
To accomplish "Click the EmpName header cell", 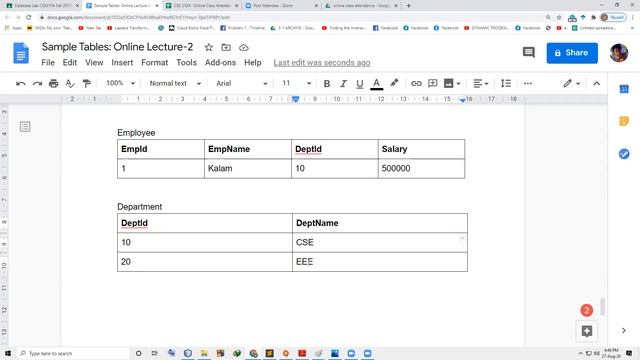I will pos(248,149).
